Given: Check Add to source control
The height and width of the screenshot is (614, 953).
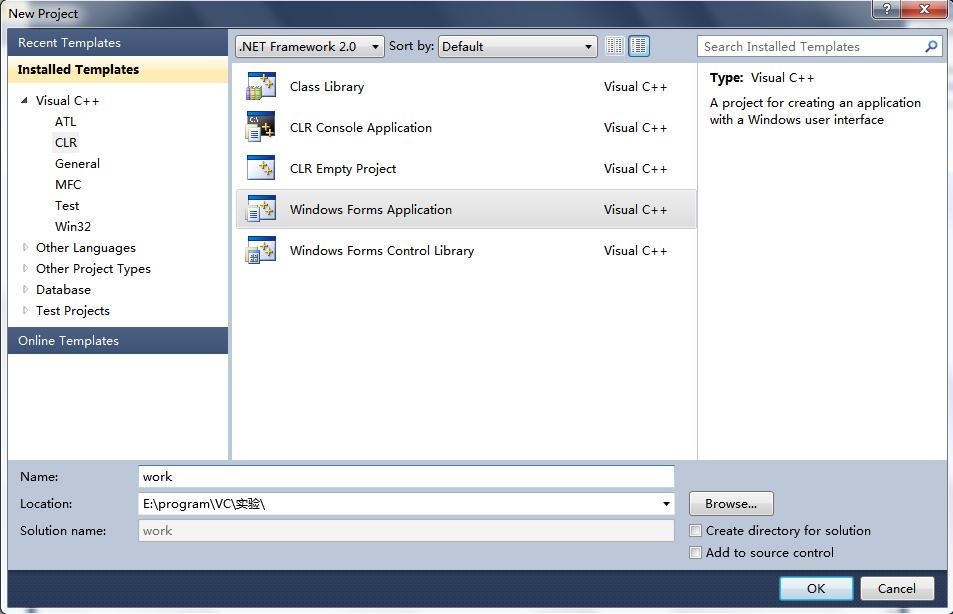Looking at the screenshot, I should point(695,553).
